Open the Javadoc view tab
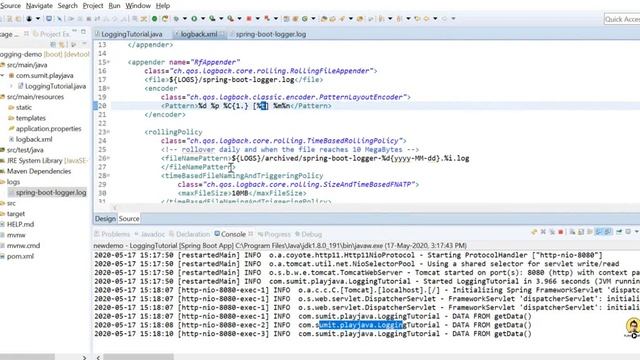The width and height of the screenshot is (640, 360). coord(150,234)
